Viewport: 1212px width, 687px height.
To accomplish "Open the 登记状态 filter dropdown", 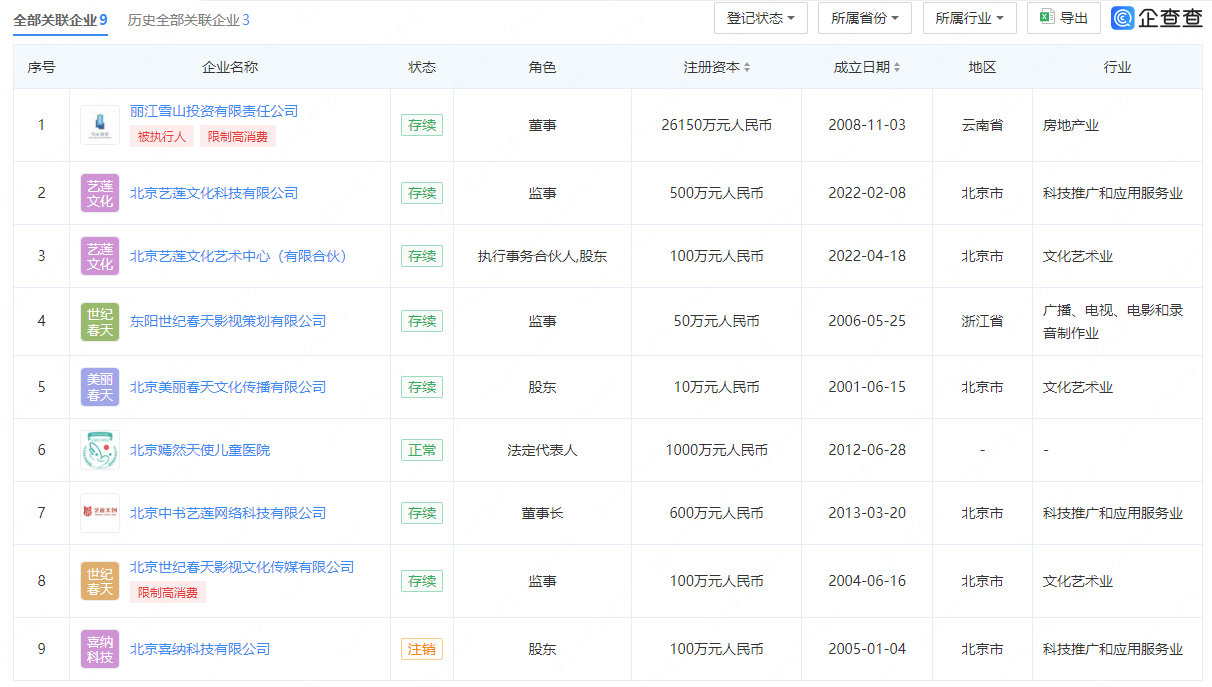I will point(761,18).
